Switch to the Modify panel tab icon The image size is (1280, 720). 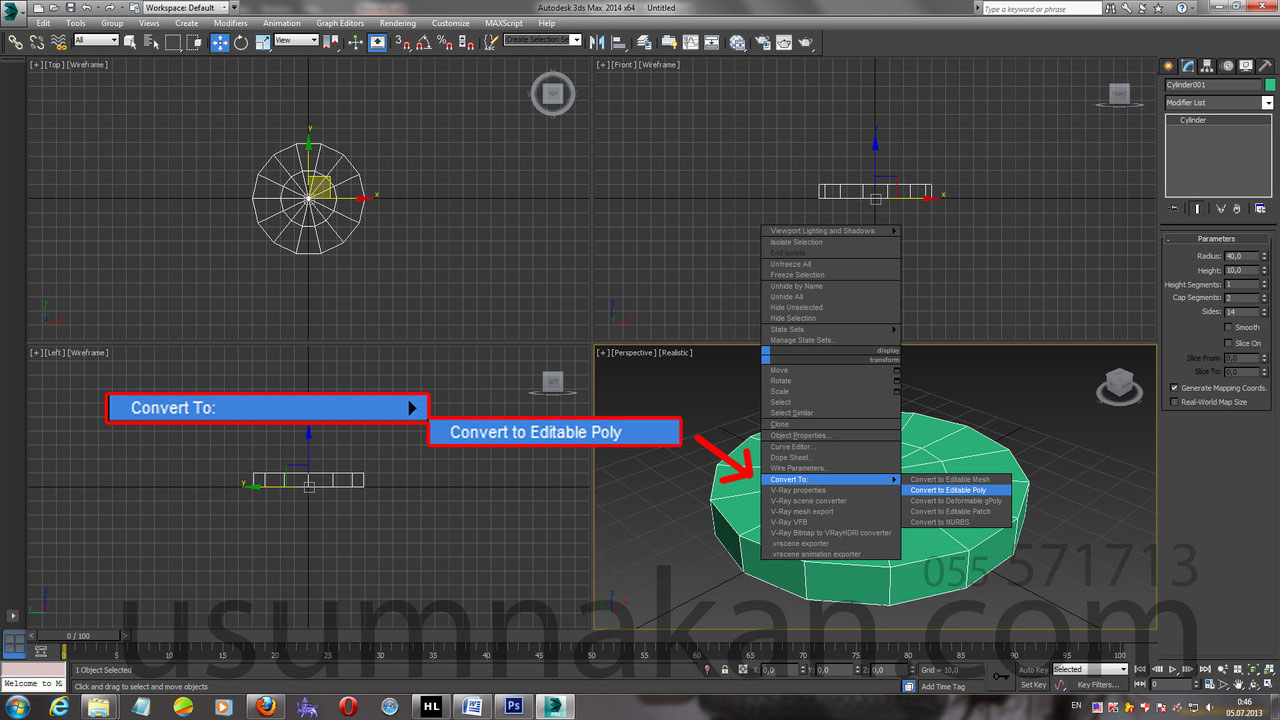point(1186,65)
